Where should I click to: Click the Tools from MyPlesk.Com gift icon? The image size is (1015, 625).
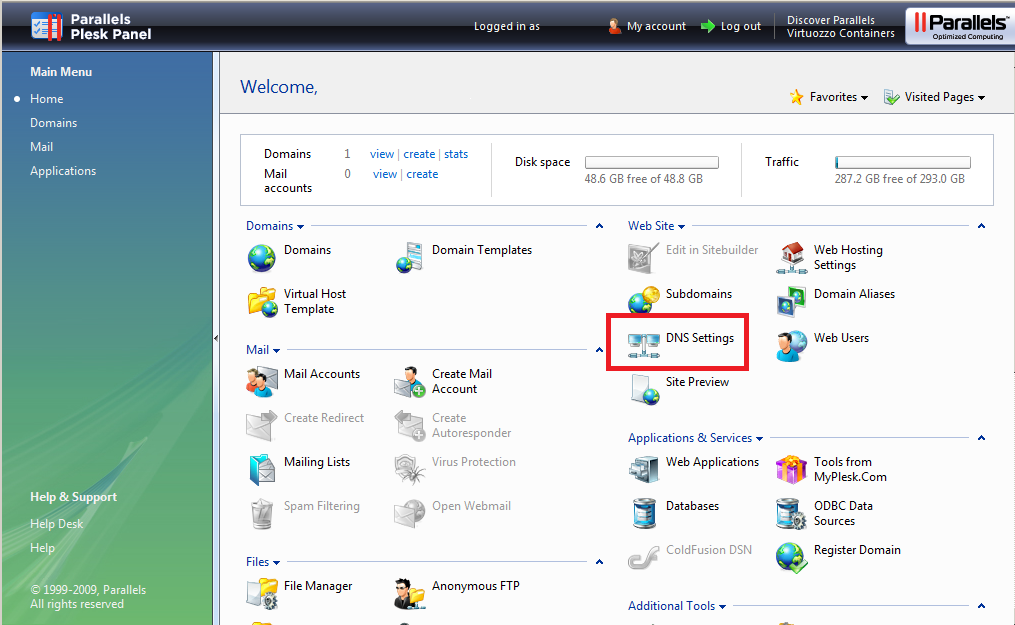(x=792, y=469)
